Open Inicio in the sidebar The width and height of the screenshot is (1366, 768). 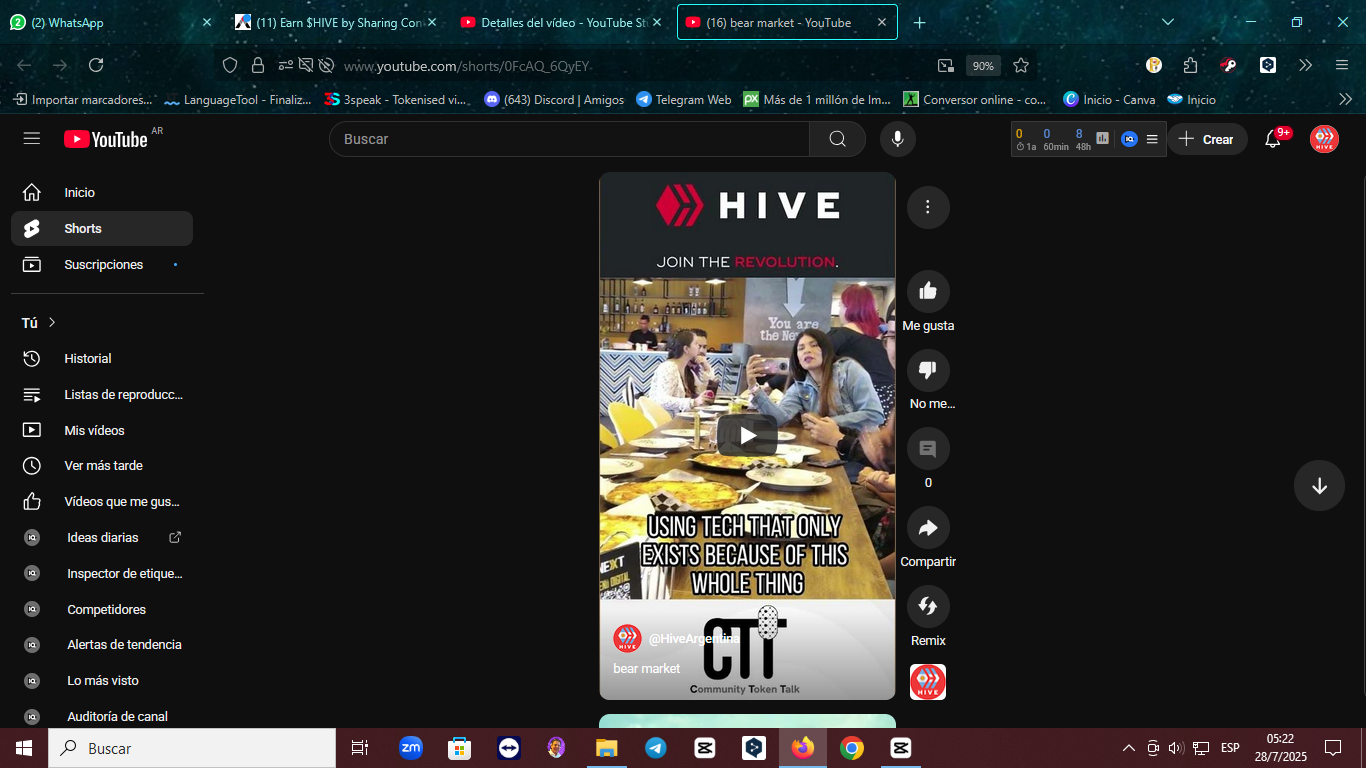point(102,192)
